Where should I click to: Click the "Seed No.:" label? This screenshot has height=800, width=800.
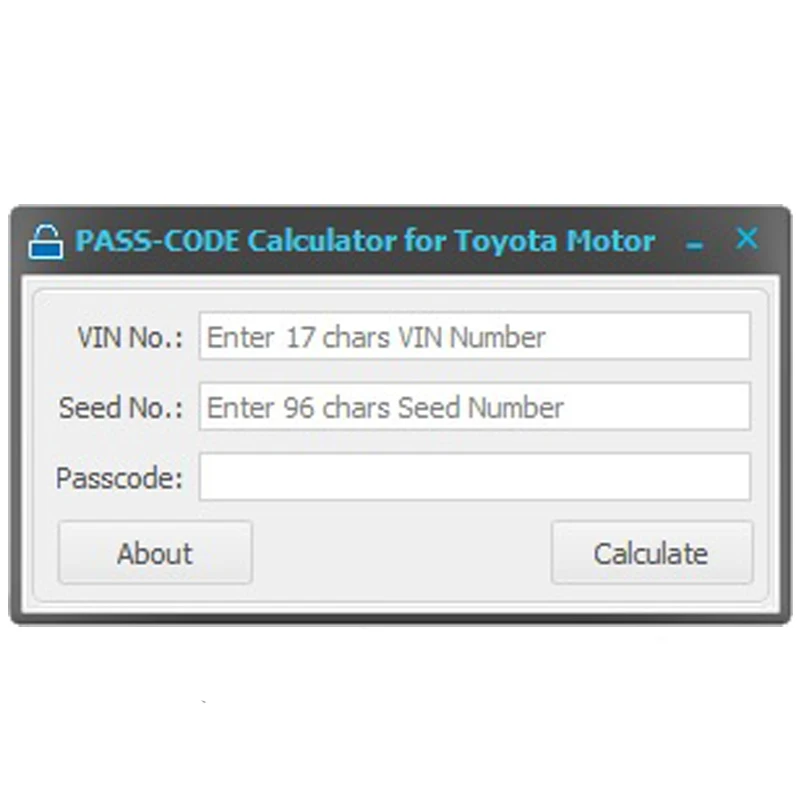click(x=121, y=408)
